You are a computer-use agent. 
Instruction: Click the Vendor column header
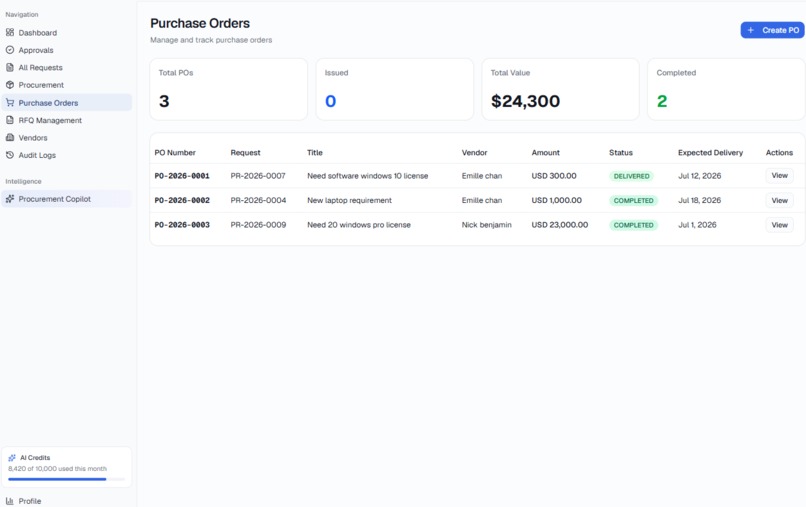[474, 153]
